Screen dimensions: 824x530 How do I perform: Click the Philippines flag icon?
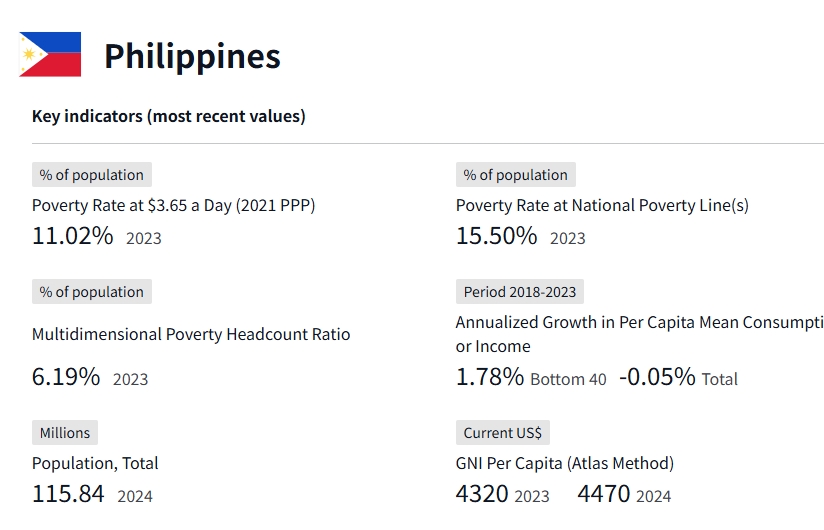[x=50, y=55]
